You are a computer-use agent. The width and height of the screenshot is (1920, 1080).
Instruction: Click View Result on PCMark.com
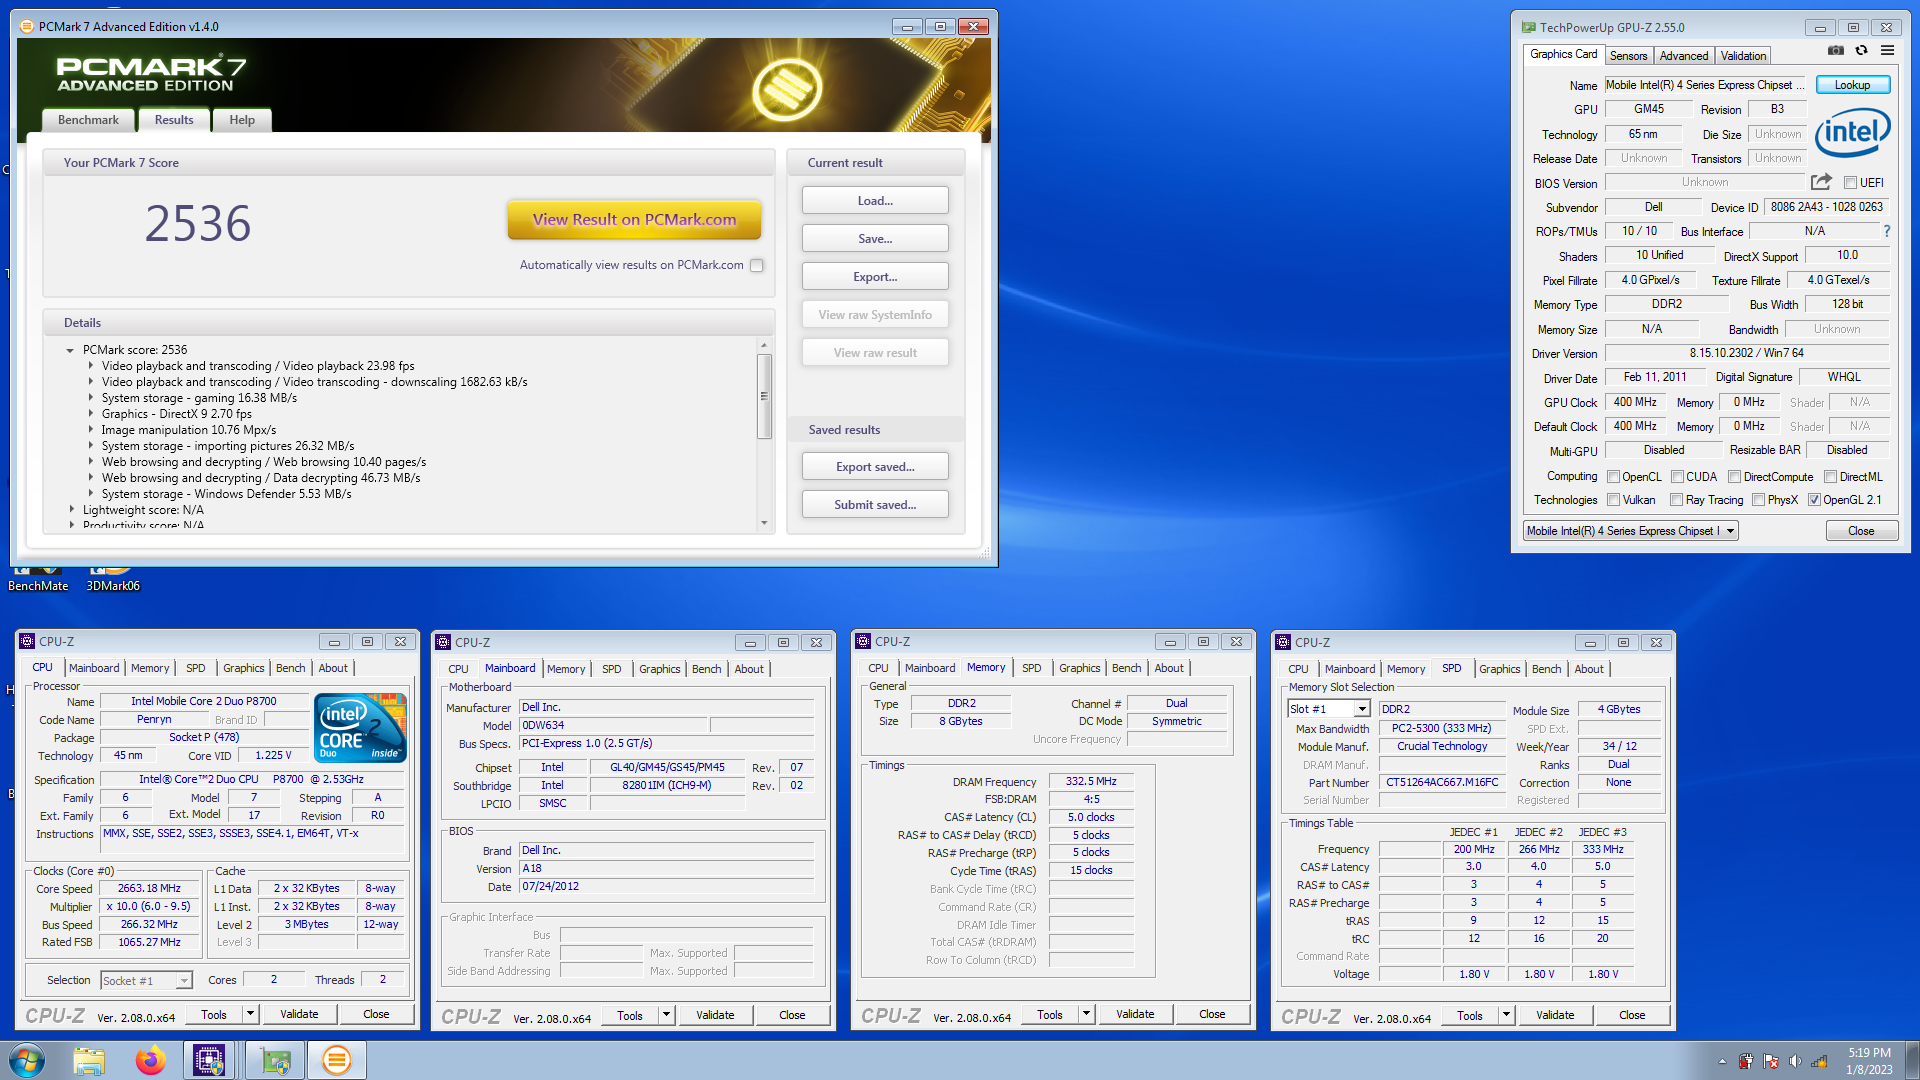point(634,220)
